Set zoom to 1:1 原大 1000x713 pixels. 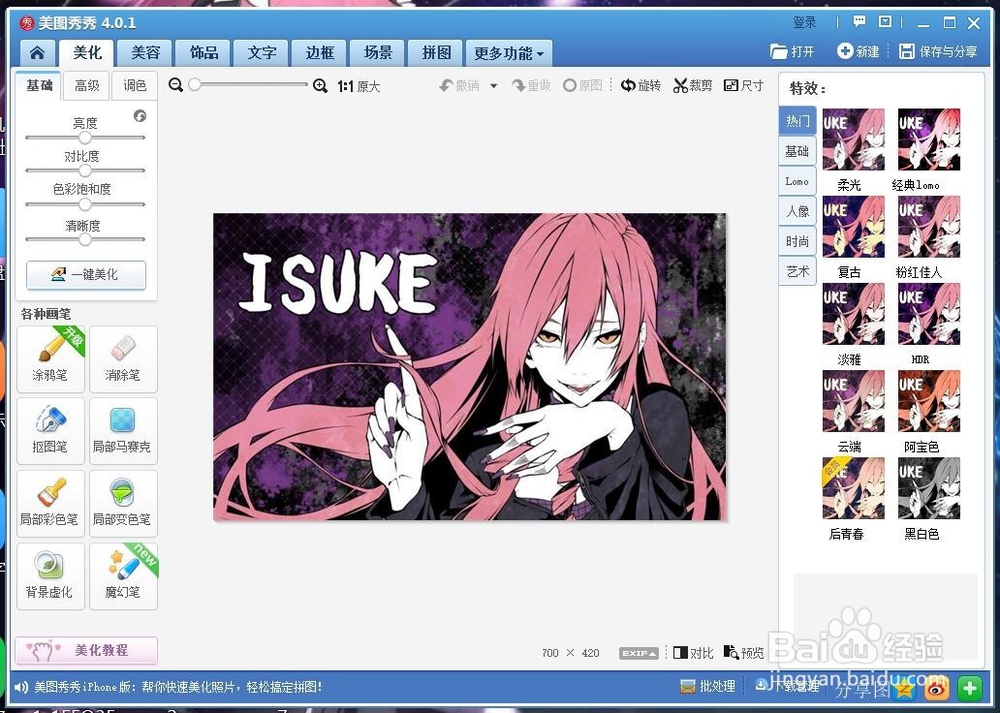tap(358, 86)
